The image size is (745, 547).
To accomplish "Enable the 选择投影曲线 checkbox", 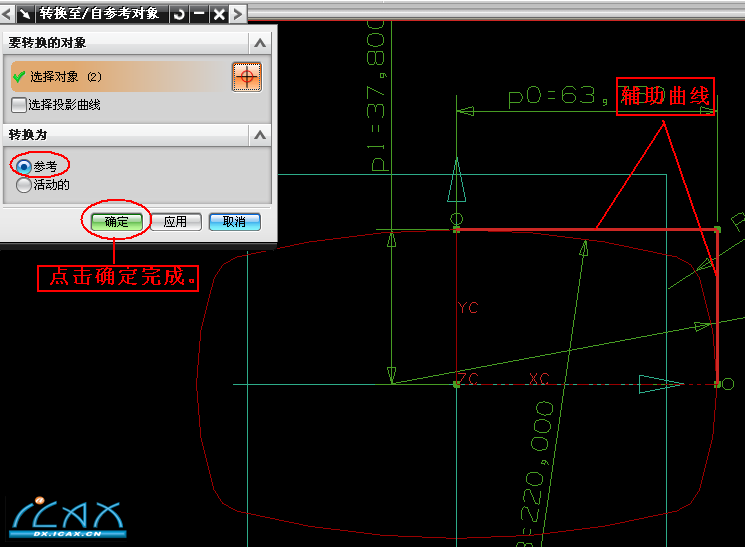I will coord(19,105).
